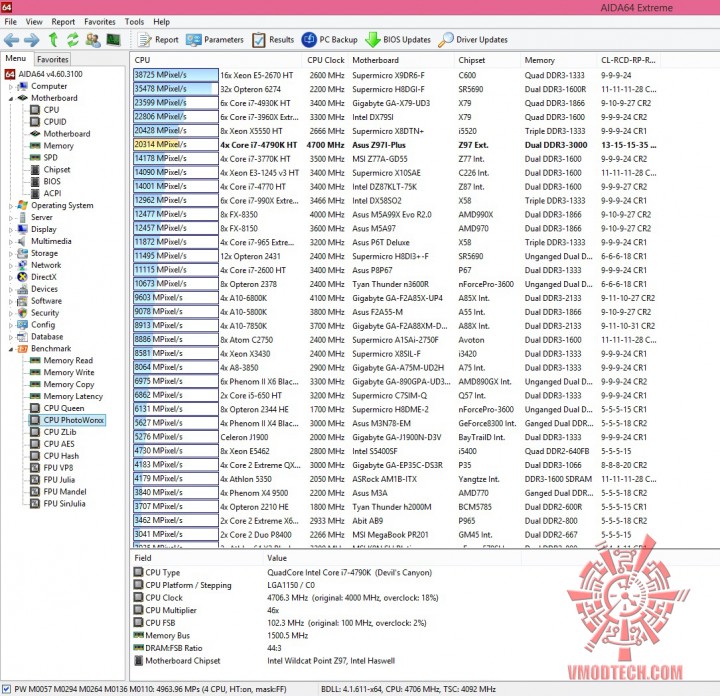Viewport: 720px width, 696px height.
Task: Launch PC Backup
Action: pyautogui.click(x=329, y=40)
